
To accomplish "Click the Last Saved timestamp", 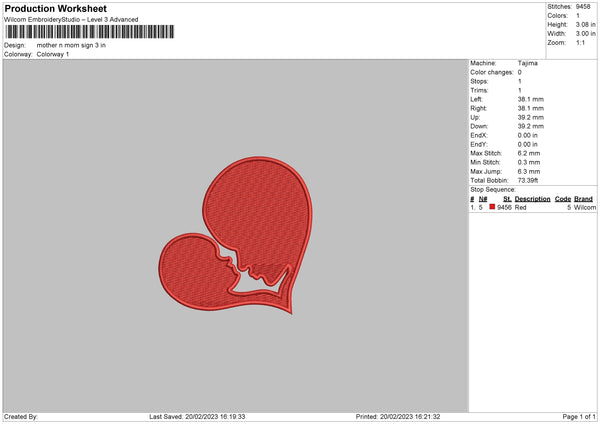I will coord(197,417).
